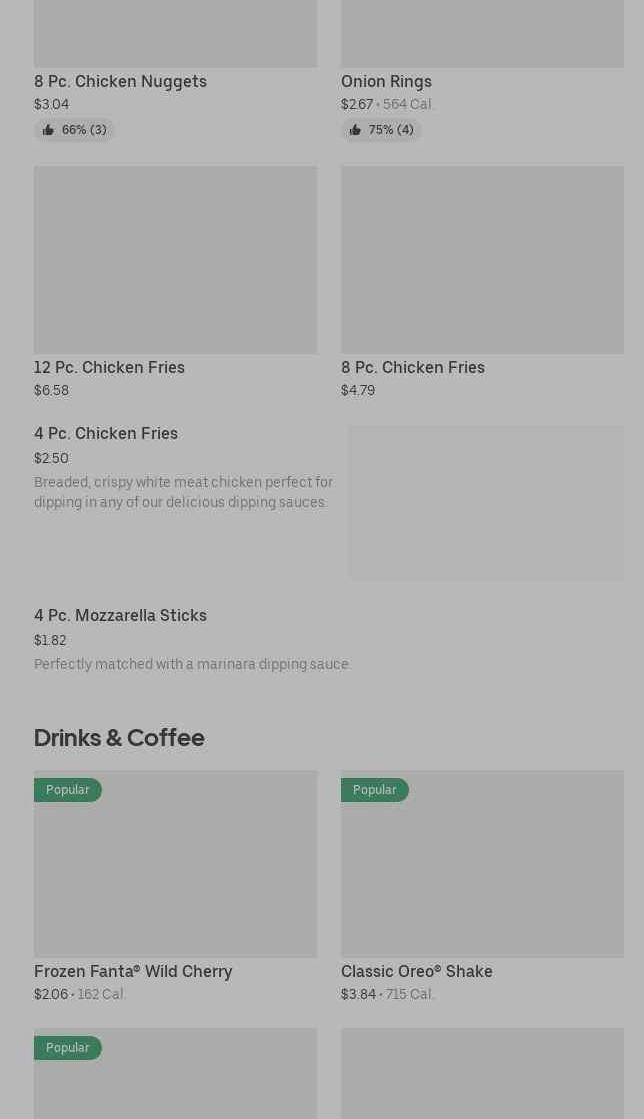Click the Mozzarella Sticks marinara description text
644x1119 pixels.
click(192, 664)
